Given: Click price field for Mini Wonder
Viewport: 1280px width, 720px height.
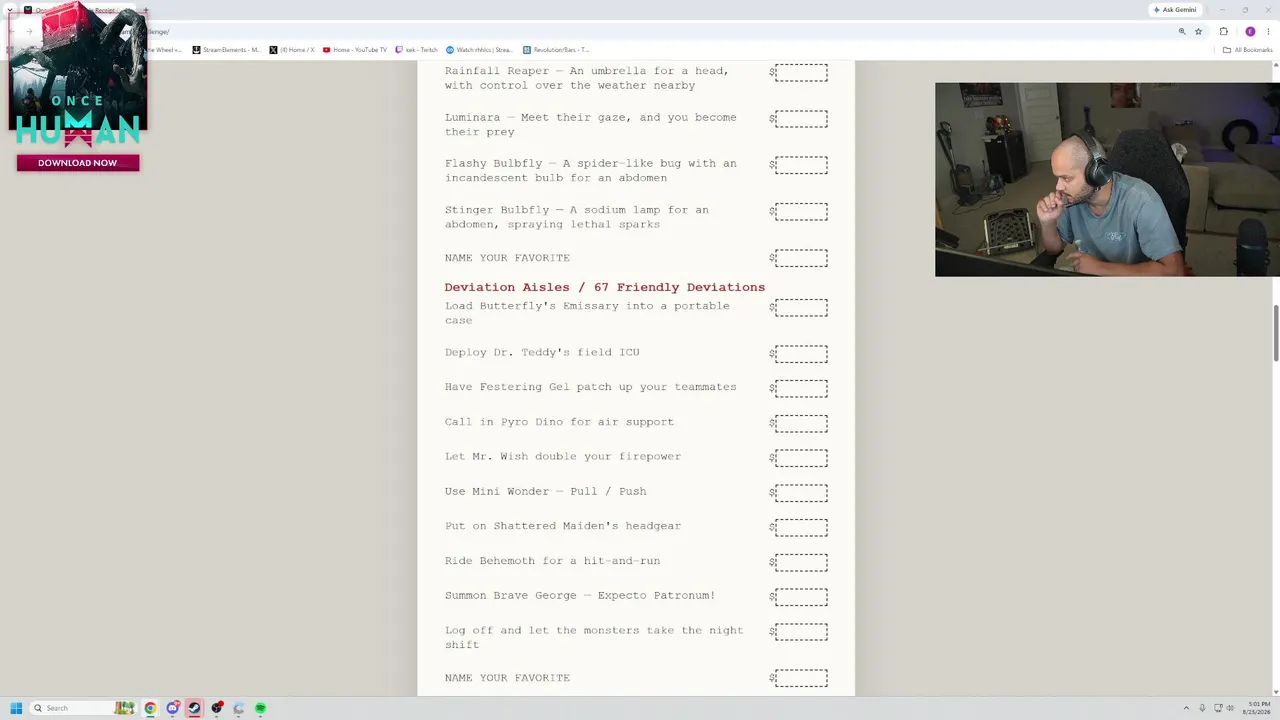Looking at the screenshot, I should (801, 493).
